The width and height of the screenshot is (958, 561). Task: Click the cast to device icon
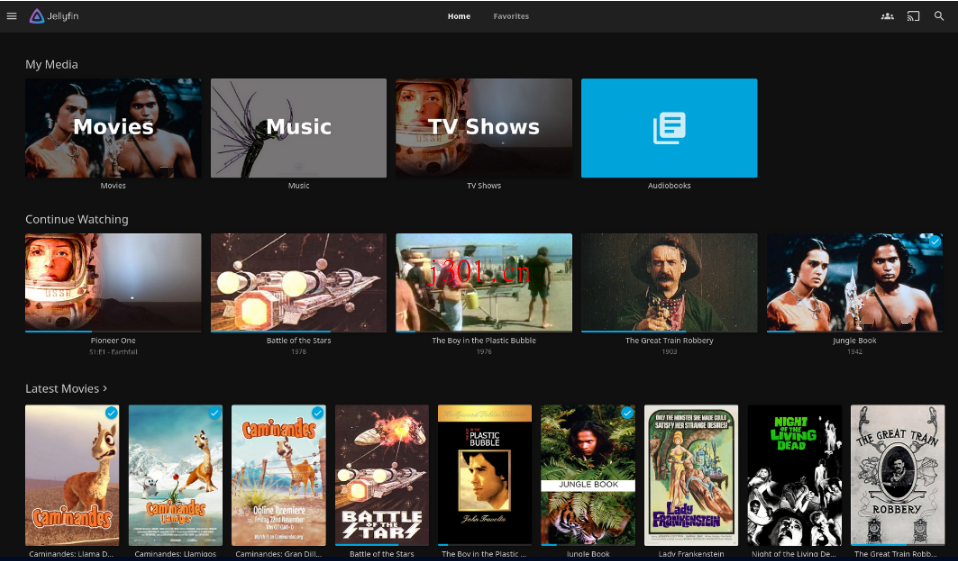click(x=913, y=16)
